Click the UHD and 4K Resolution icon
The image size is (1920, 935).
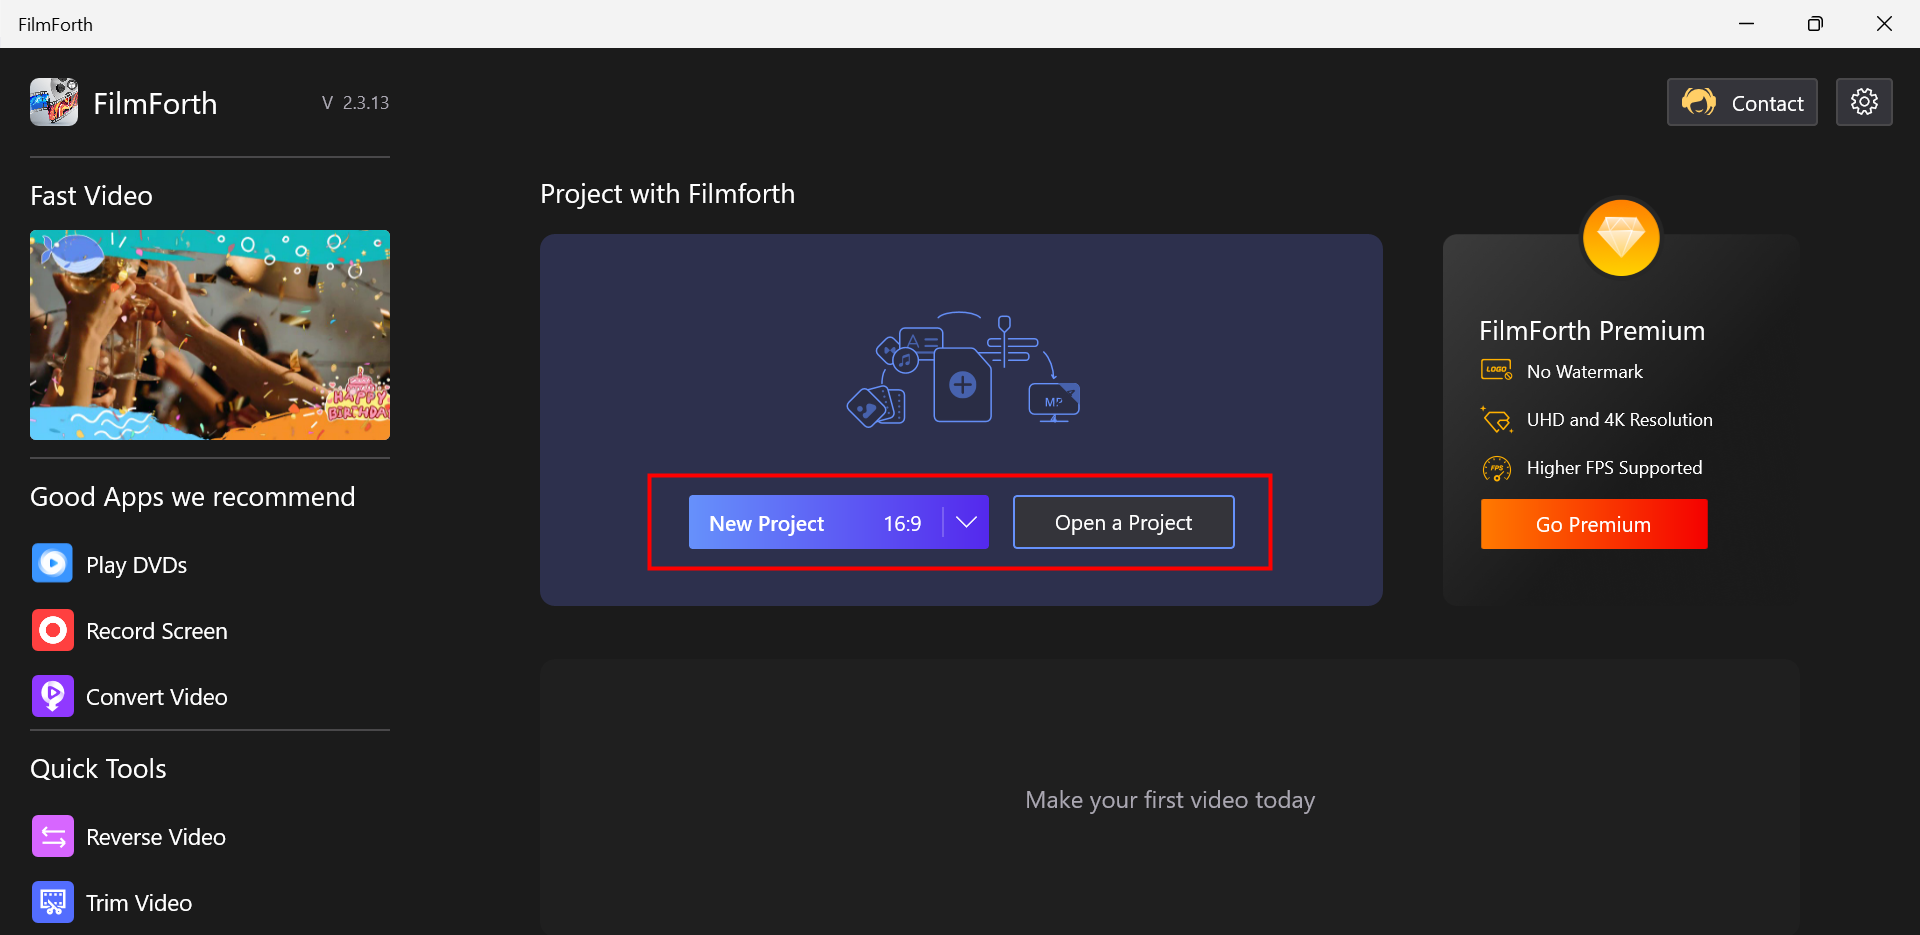point(1496,420)
